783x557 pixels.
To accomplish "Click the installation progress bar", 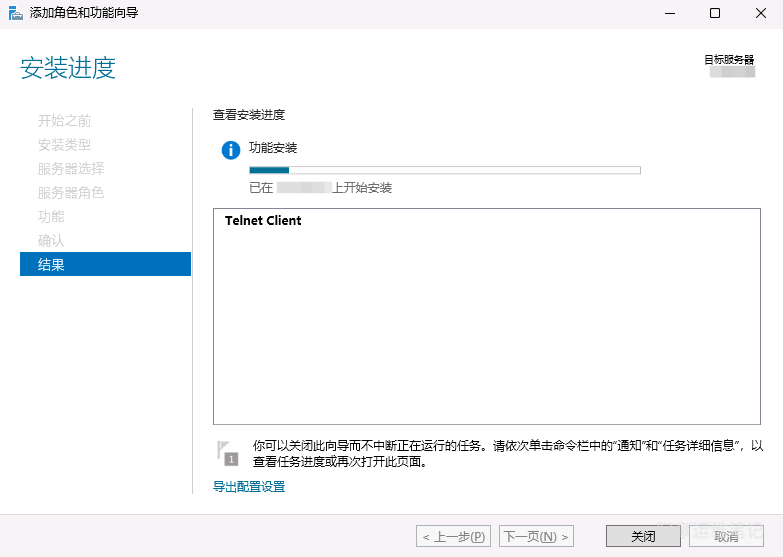I will point(444,170).
